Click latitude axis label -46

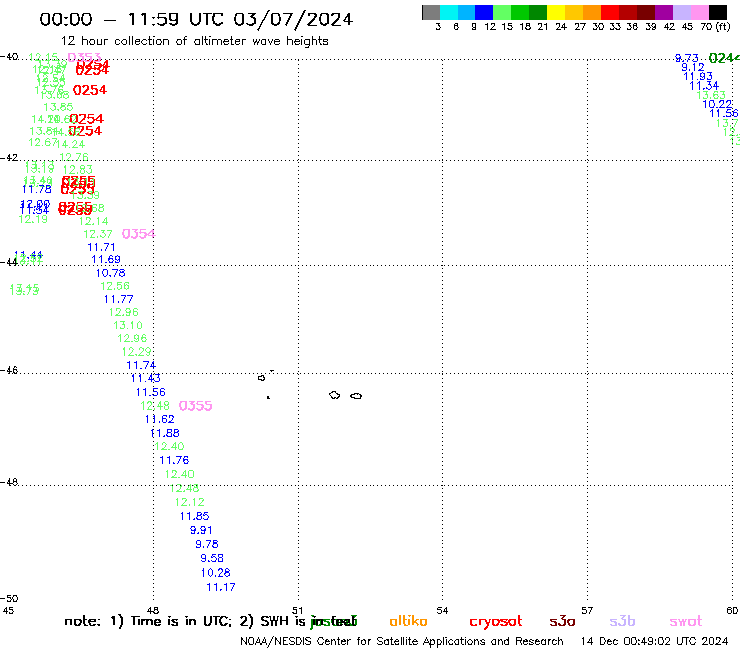pyautogui.click(x=9, y=371)
